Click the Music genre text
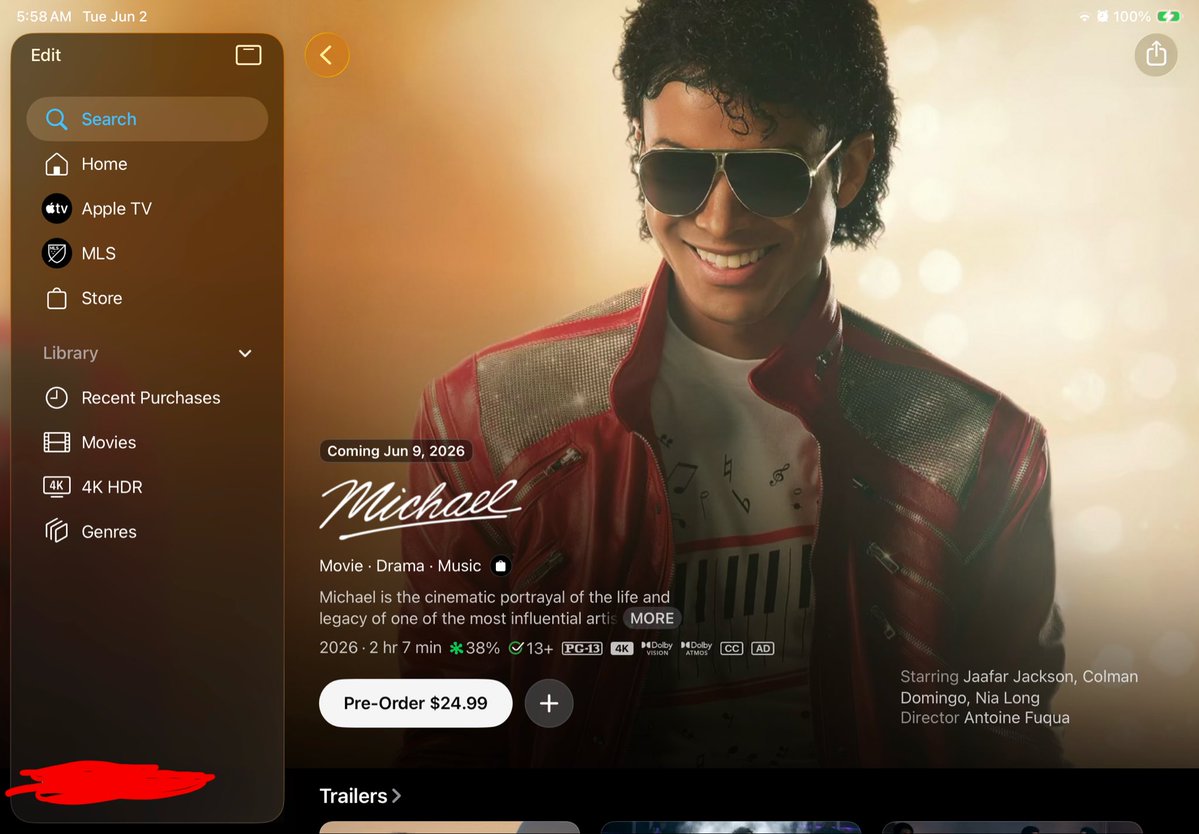1199x834 pixels. coord(459,566)
